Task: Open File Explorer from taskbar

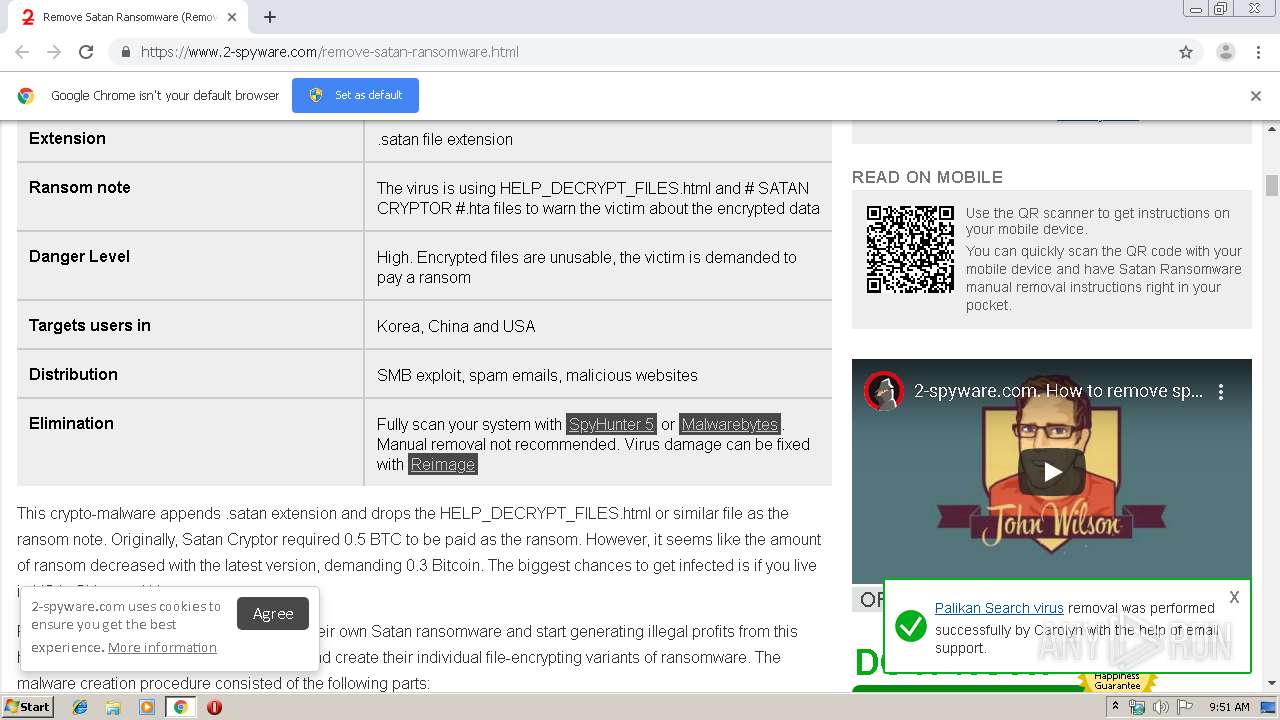Action: coord(113,707)
